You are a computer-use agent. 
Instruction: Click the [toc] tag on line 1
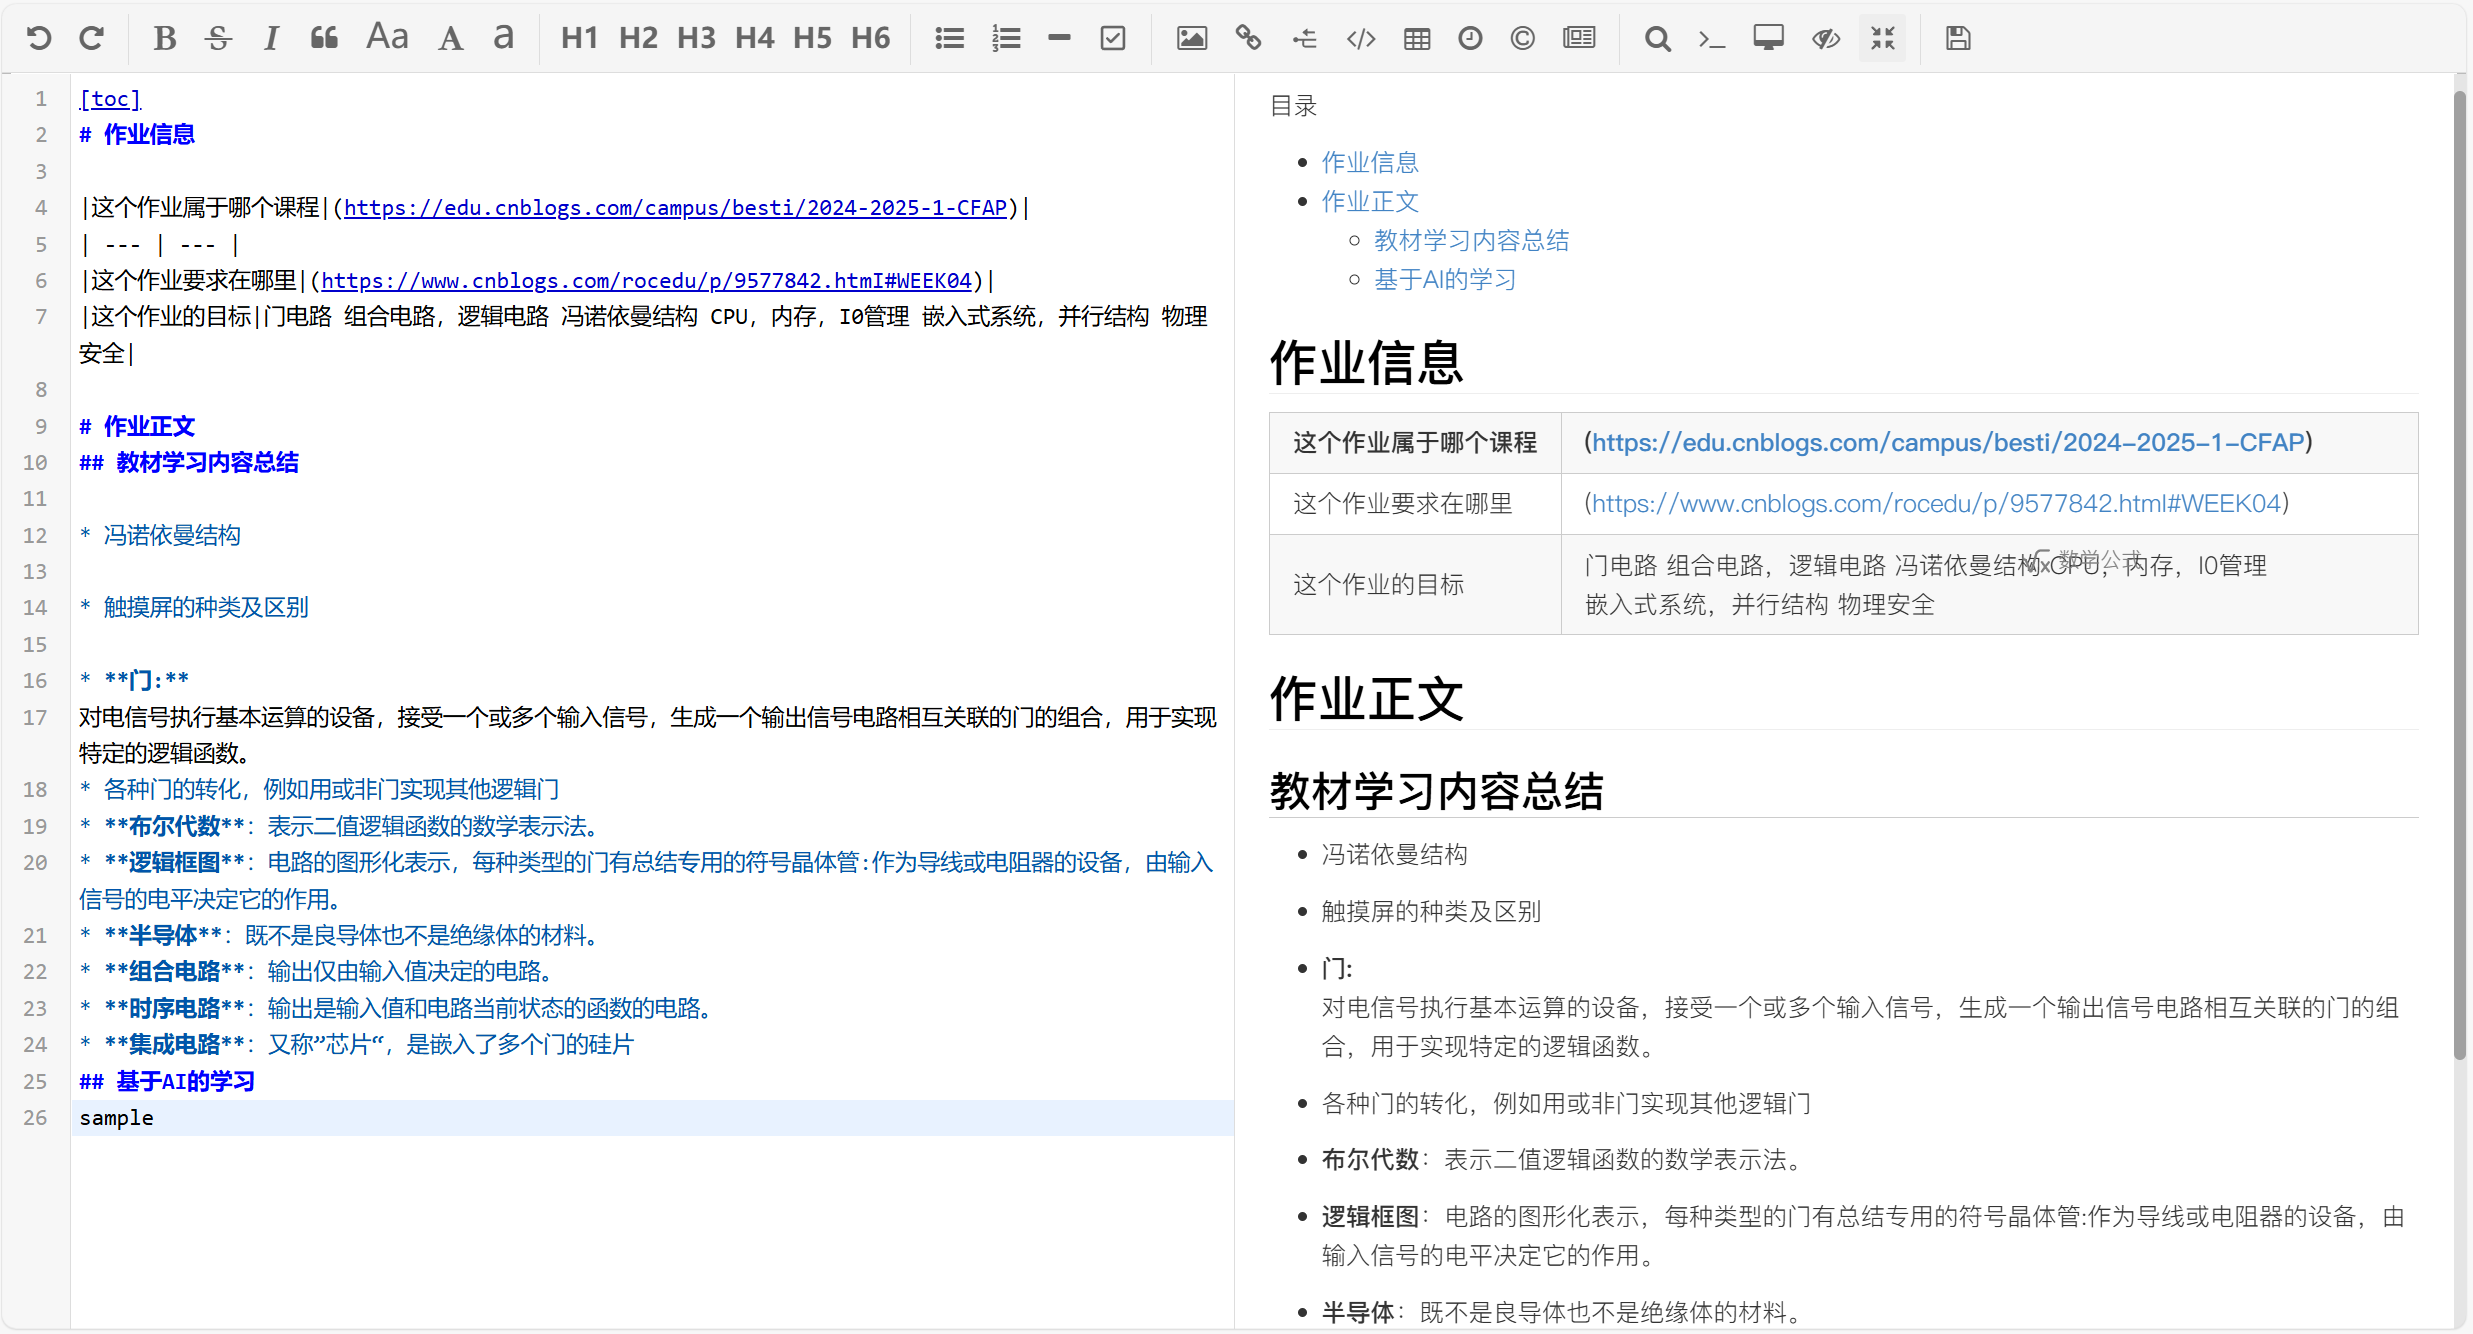(110, 99)
